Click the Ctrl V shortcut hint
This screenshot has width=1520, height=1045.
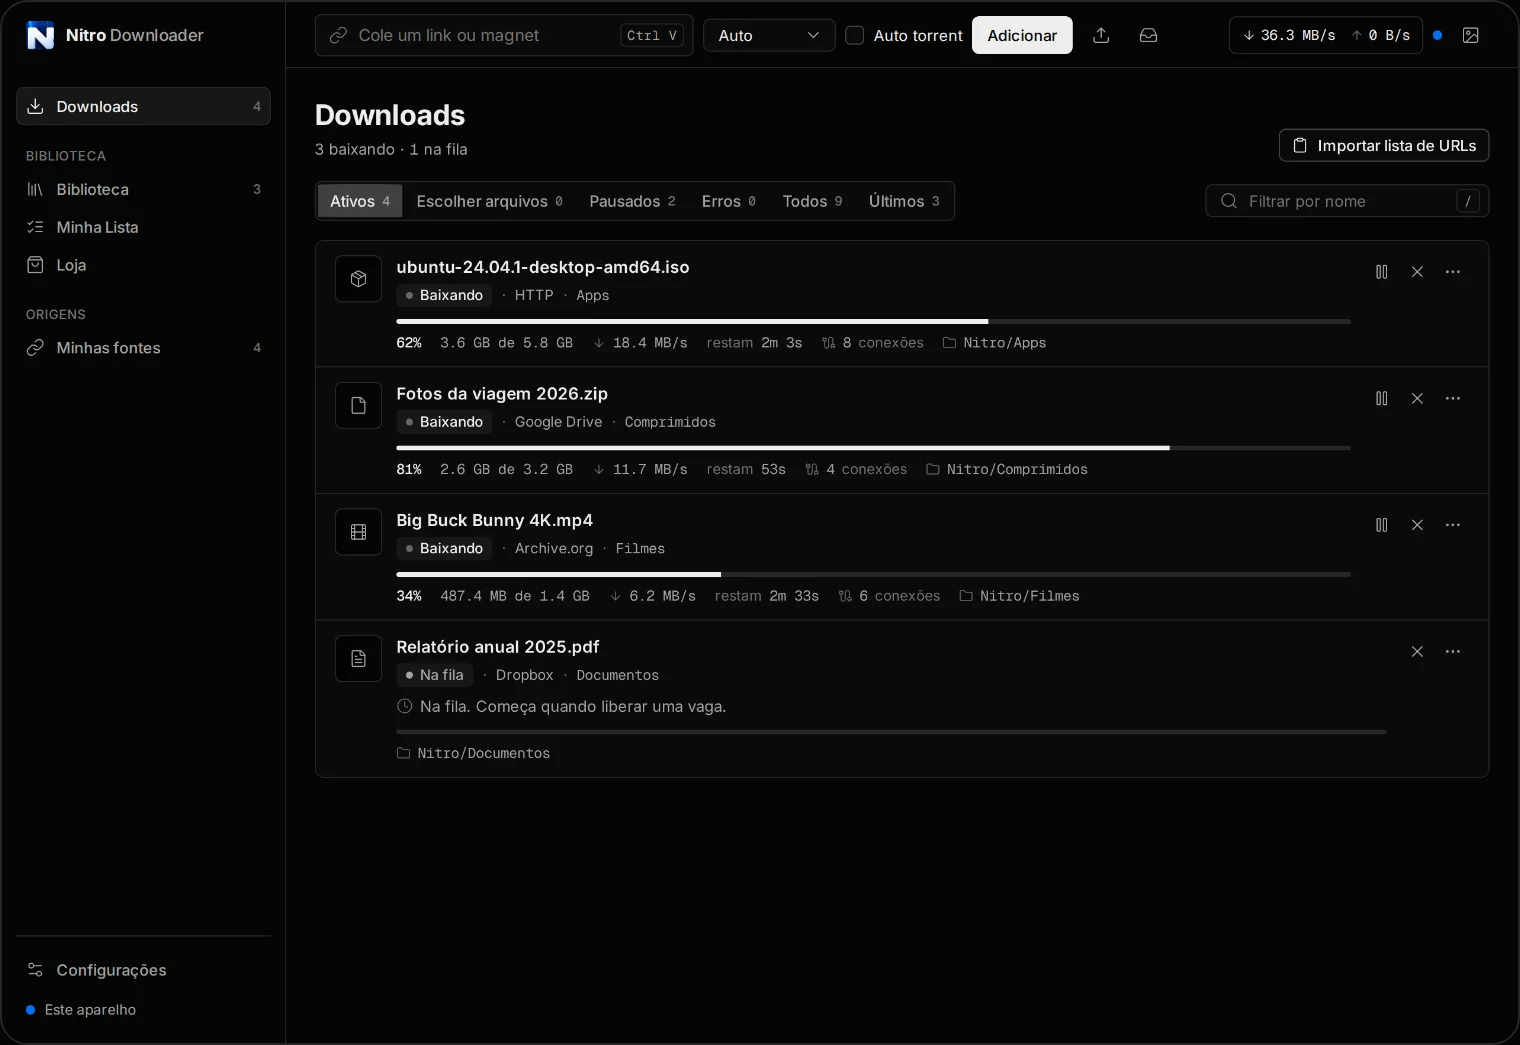point(652,35)
